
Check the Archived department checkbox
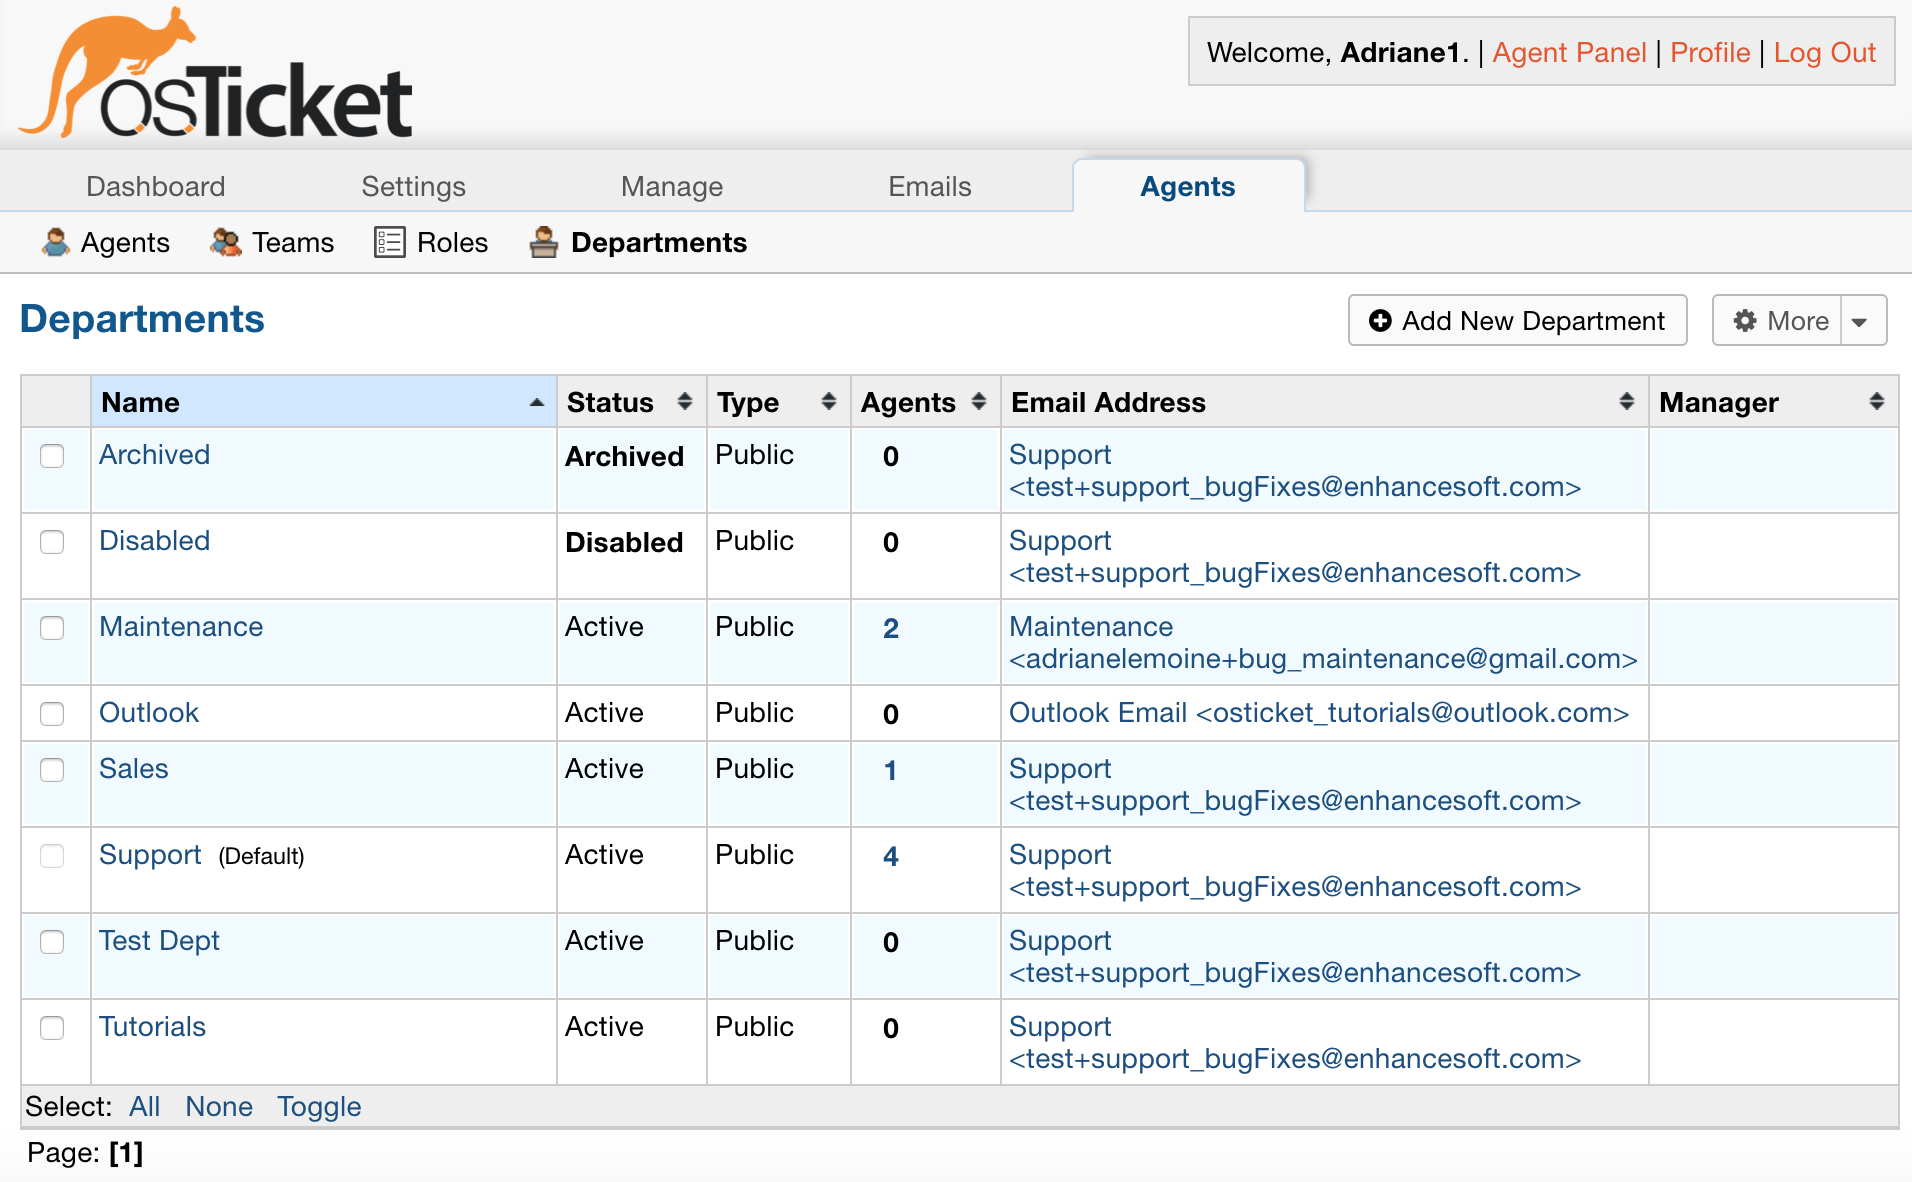(52, 456)
